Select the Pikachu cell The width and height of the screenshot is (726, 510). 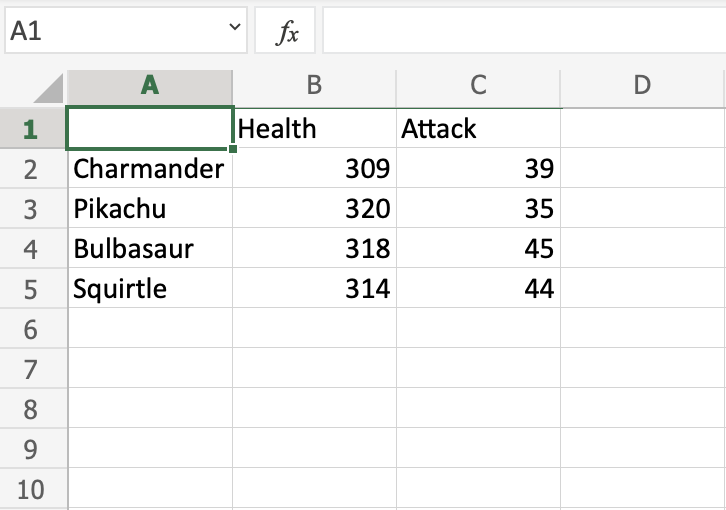tap(150, 209)
